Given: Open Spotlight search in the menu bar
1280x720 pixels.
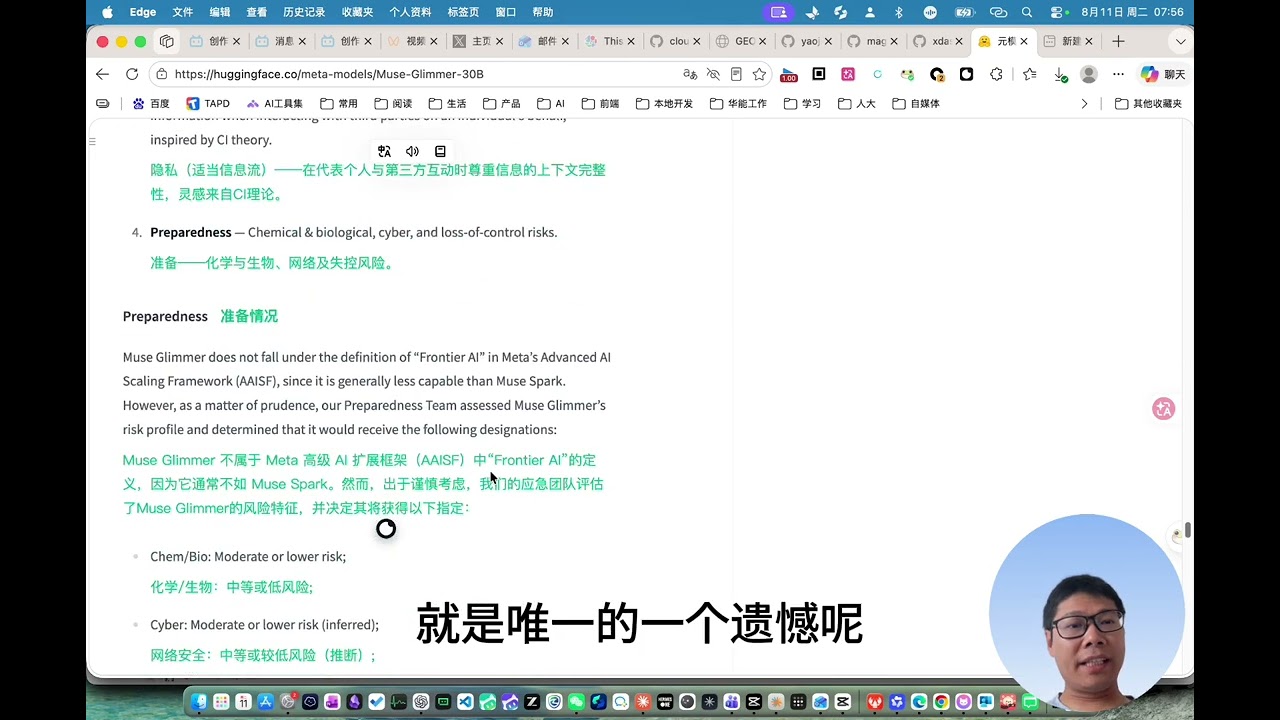Looking at the screenshot, I should pos(1027,12).
